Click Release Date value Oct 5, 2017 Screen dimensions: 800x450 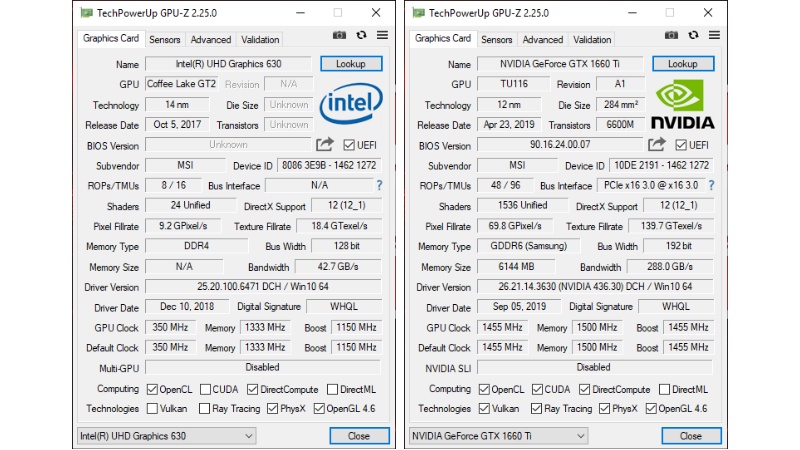pyautogui.click(x=177, y=124)
